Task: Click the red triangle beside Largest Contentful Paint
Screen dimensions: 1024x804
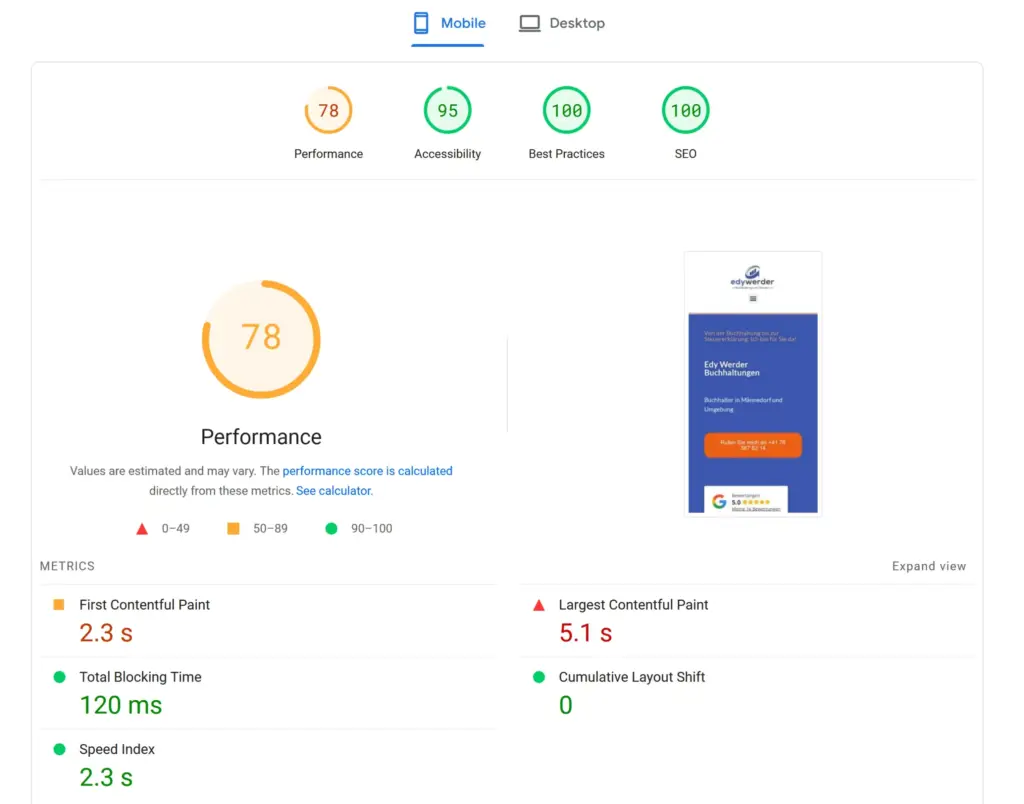Action: coord(539,605)
